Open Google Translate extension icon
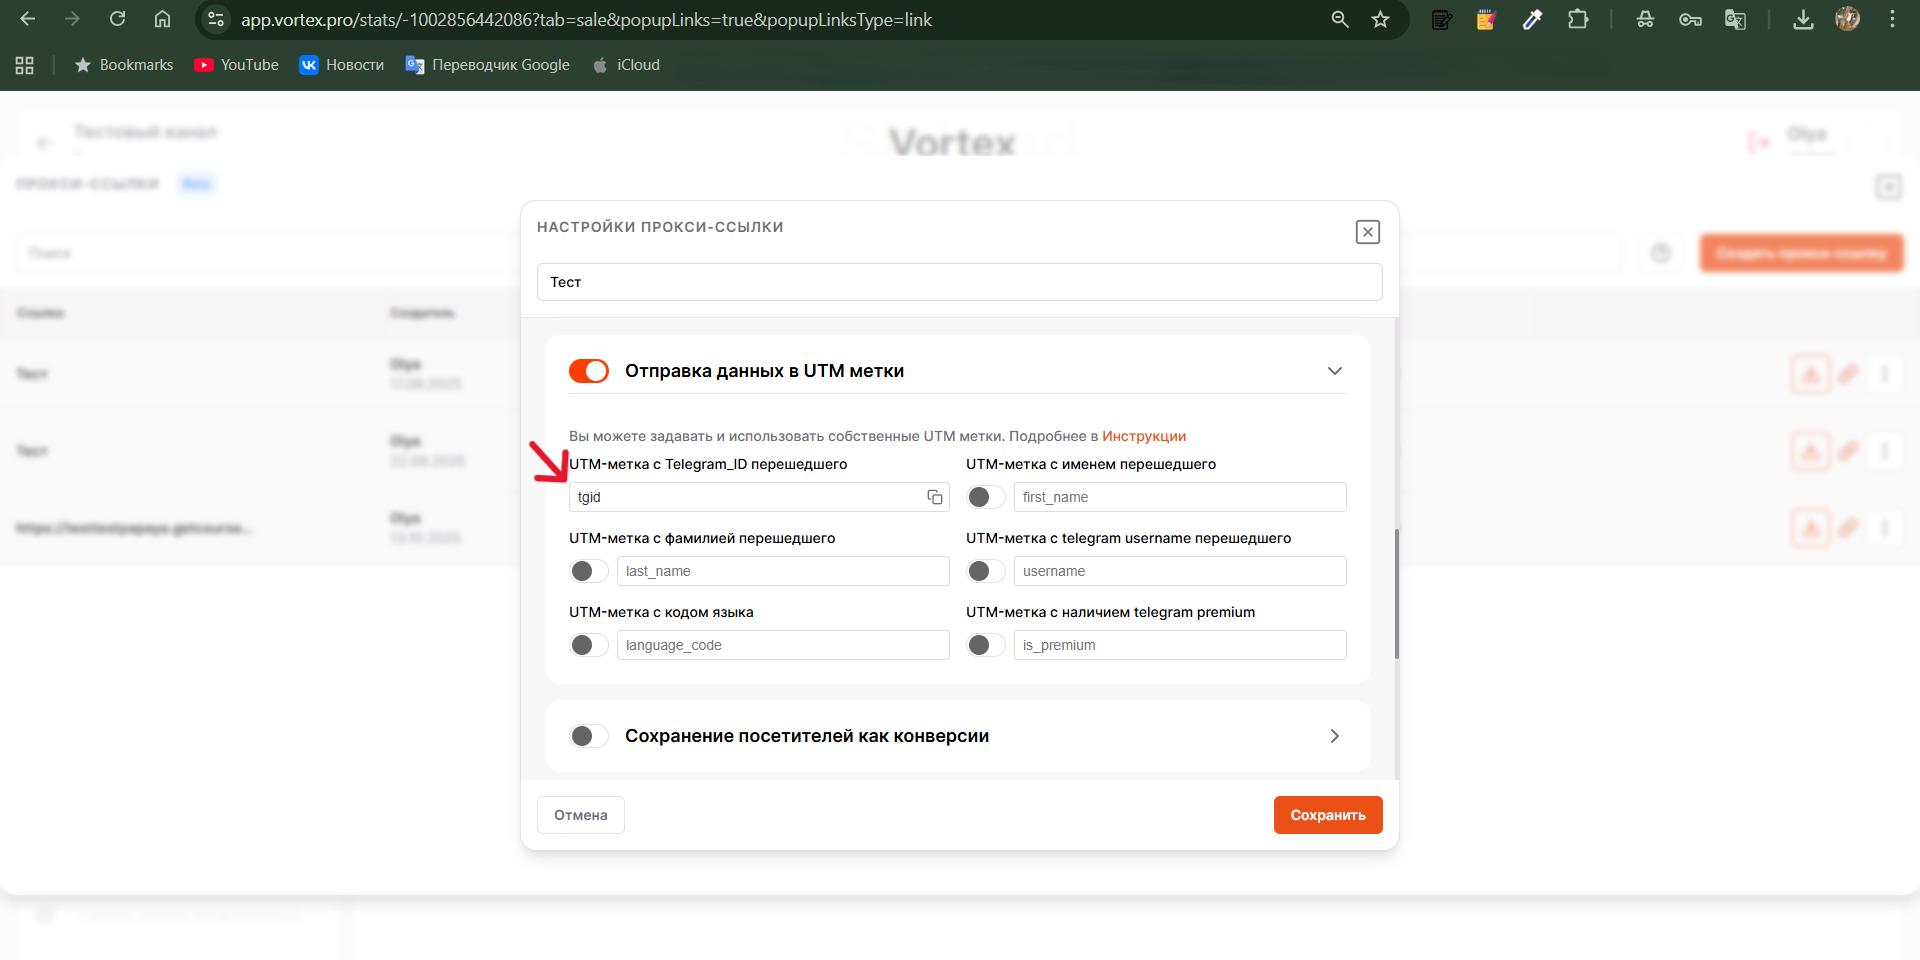 [1735, 19]
